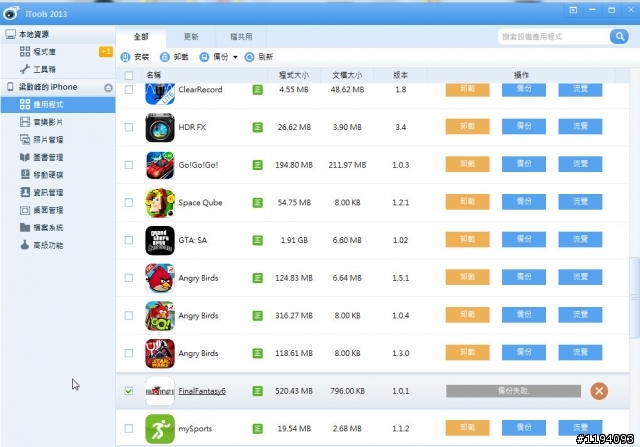The image size is (640, 447).
Task: Click the GTA: SA app icon
Action: [x=160, y=240]
